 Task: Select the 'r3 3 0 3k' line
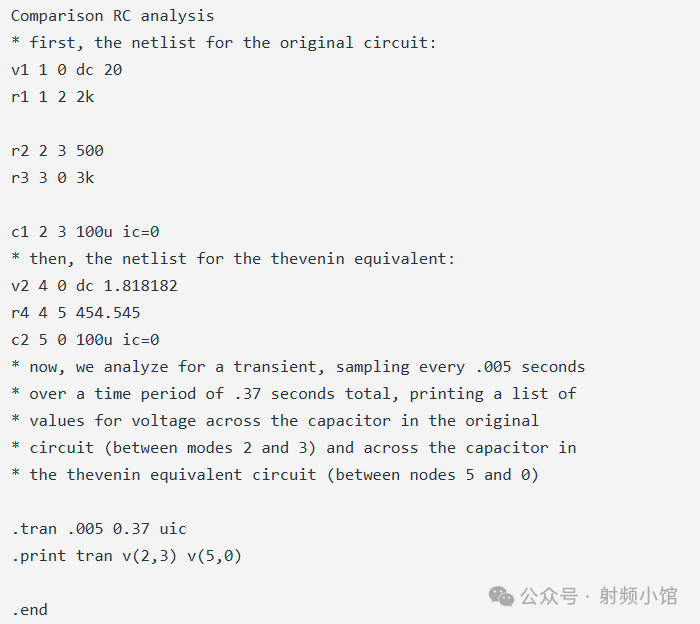point(52,178)
